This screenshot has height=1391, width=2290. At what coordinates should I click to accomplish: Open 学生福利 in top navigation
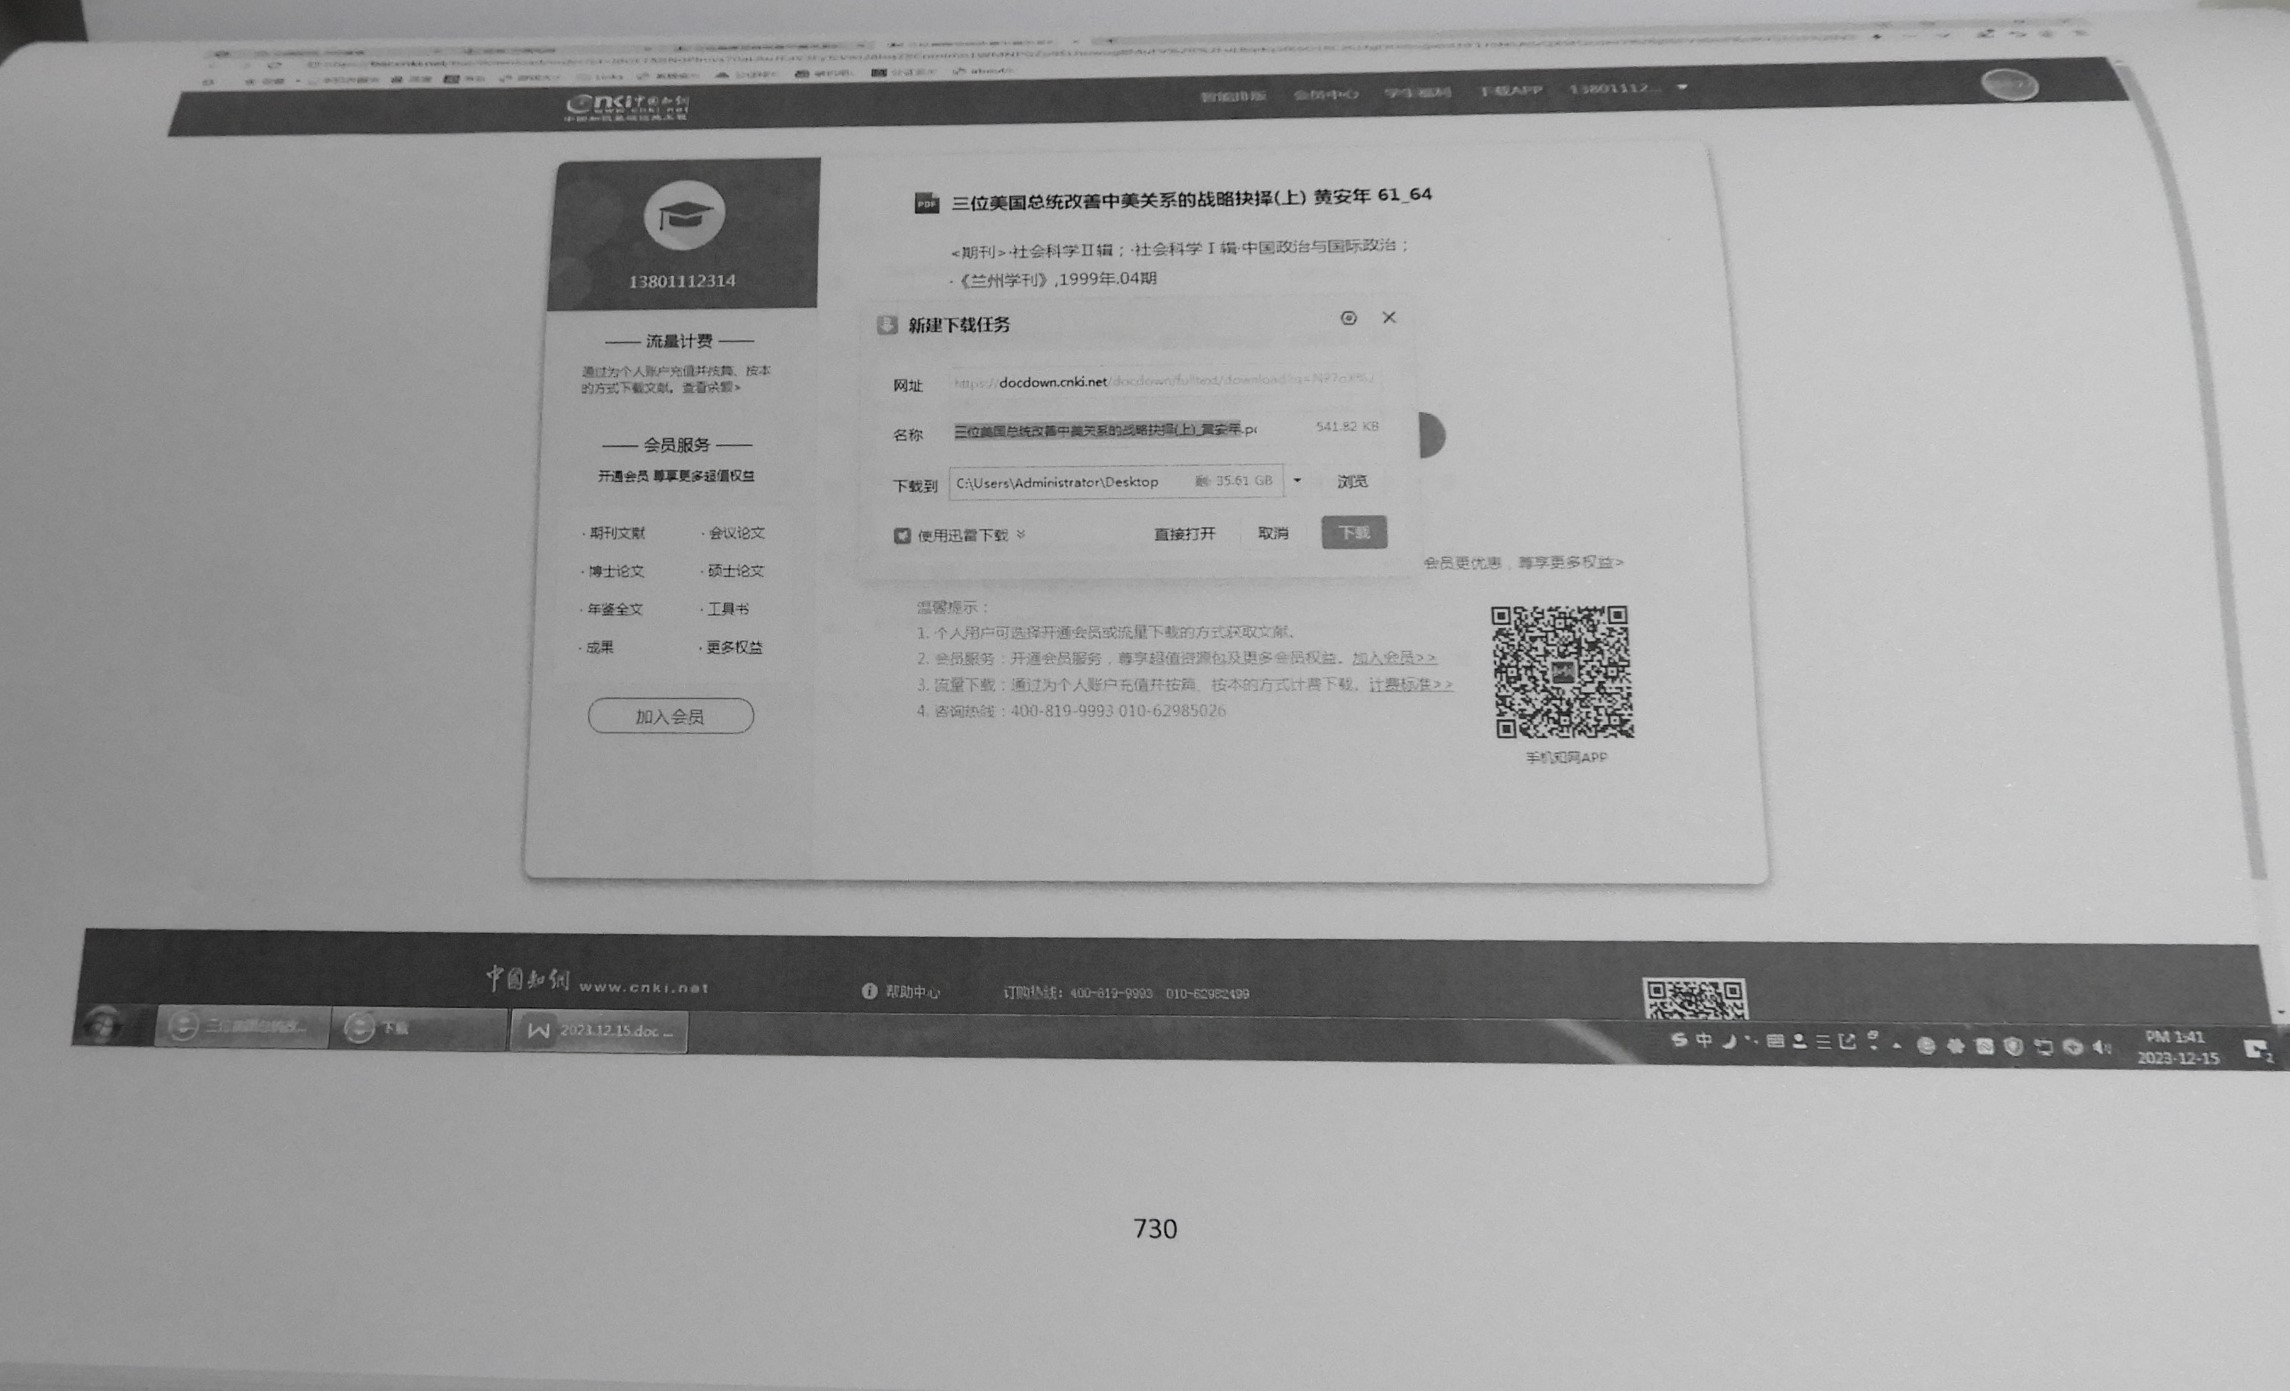[x=1417, y=92]
